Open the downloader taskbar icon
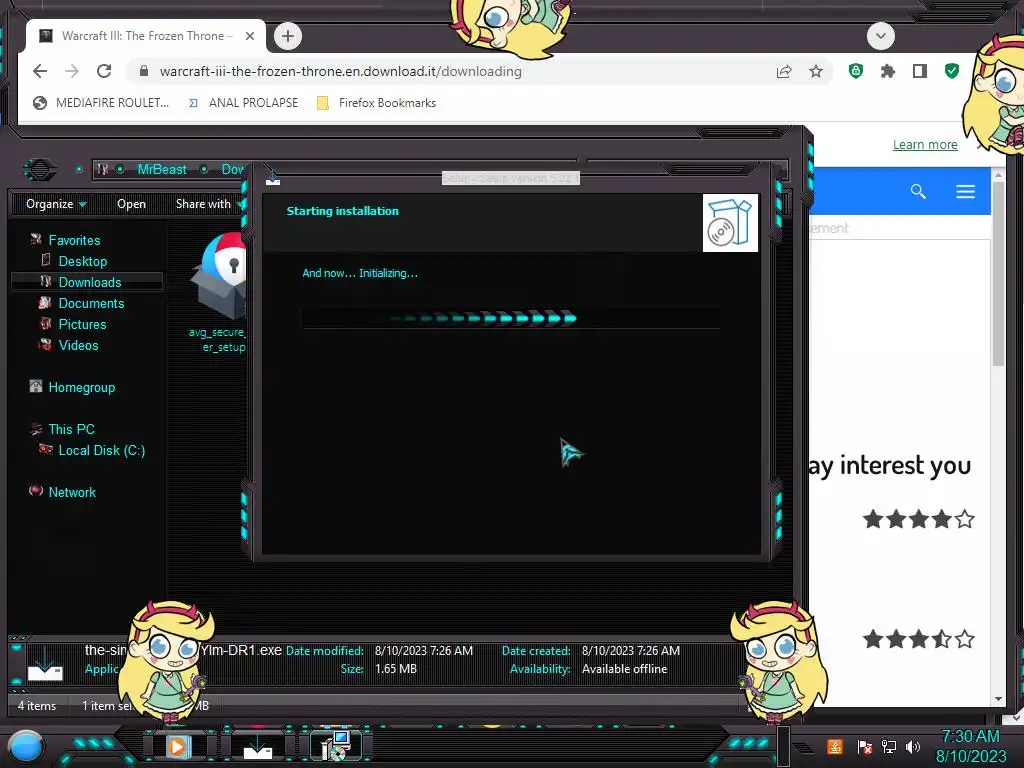 tap(257, 745)
